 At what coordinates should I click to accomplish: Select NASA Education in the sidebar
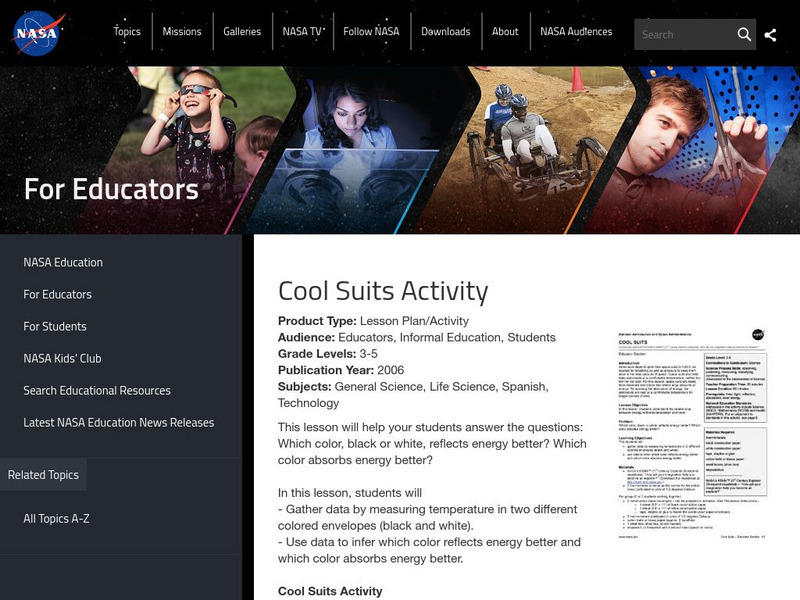click(60, 262)
